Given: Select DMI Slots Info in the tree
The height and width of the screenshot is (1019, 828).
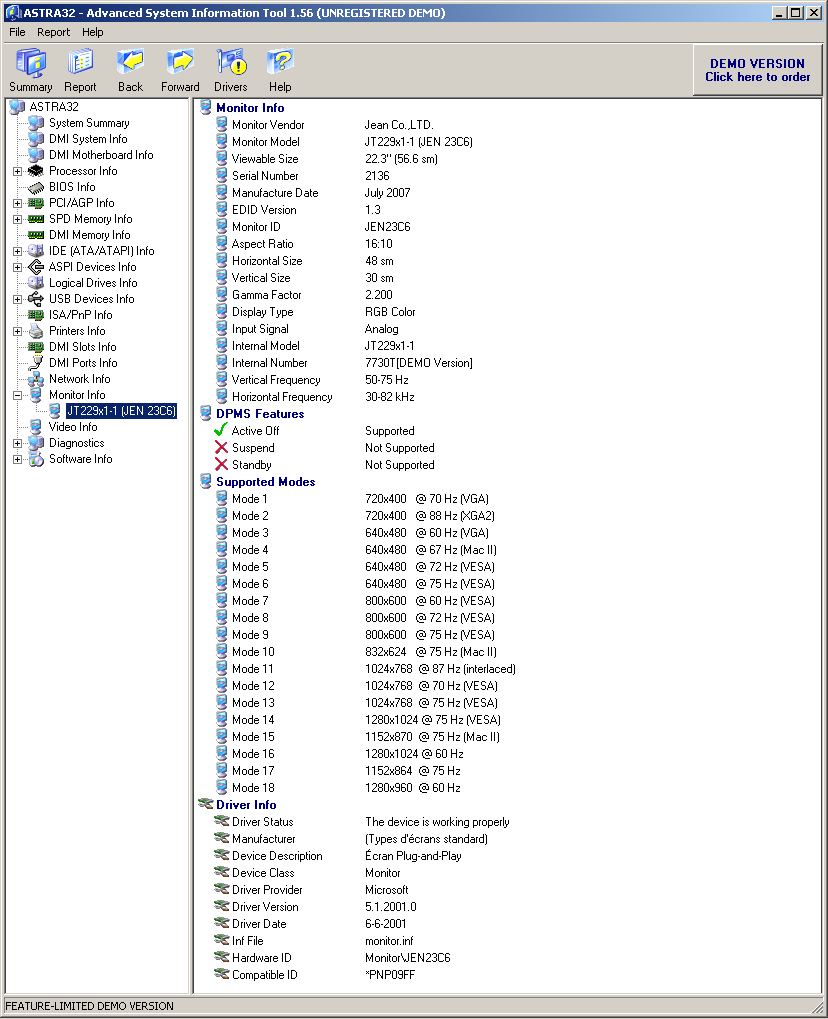Looking at the screenshot, I should [83, 346].
